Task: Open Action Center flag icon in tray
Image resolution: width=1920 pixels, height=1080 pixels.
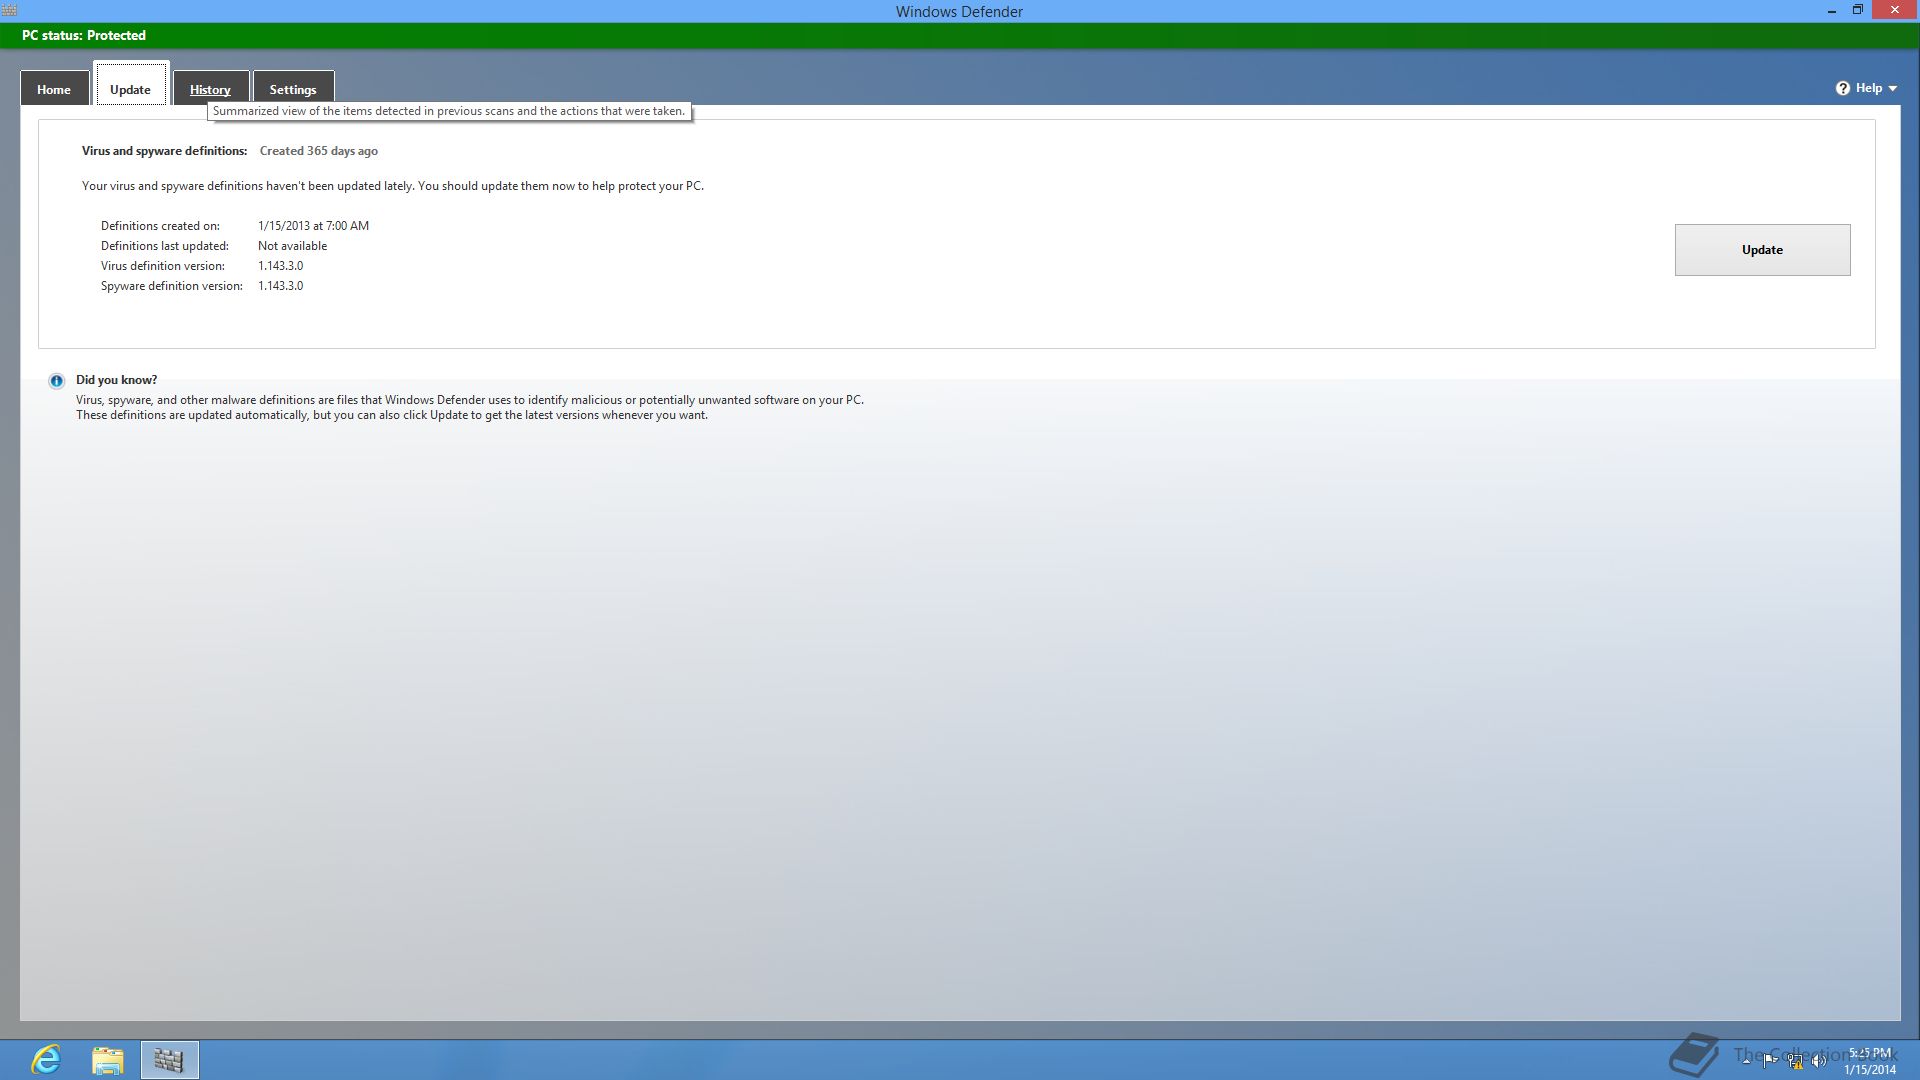Action: [x=1770, y=1060]
